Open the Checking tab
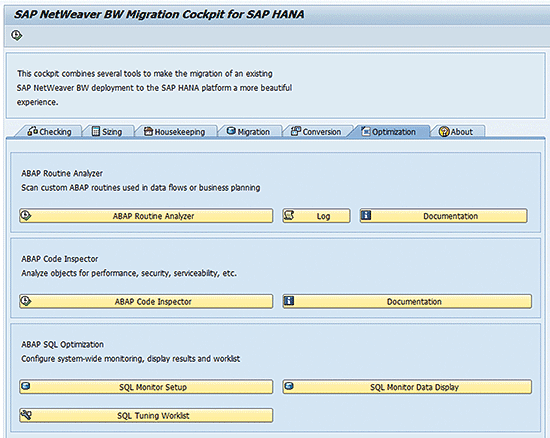The width and height of the screenshot is (550, 438). pyautogui.click(x=49, y=132)
